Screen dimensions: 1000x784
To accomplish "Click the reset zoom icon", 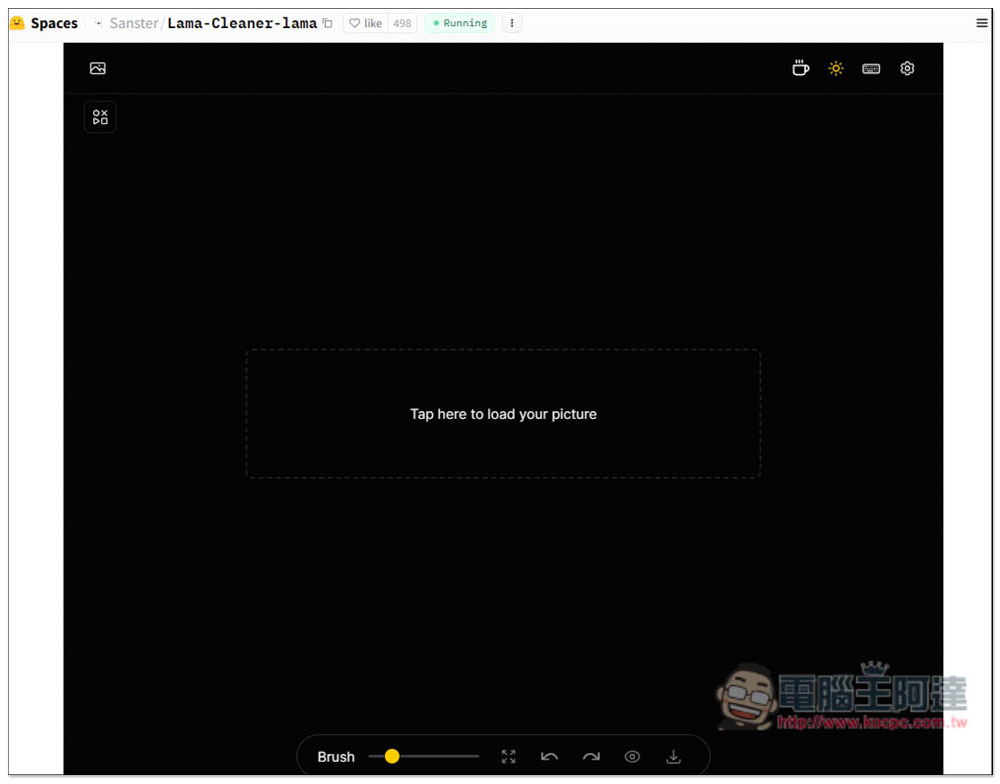I will 509,757.
